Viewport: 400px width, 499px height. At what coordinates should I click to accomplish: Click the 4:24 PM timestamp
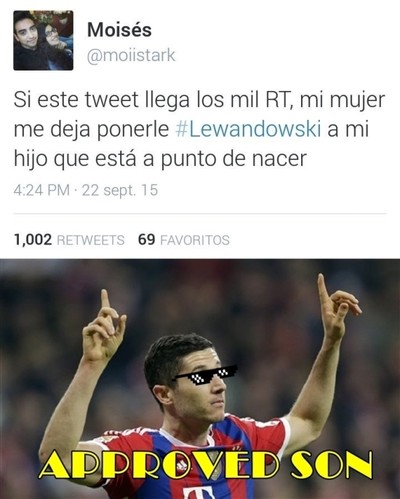(x=41, y=190)
